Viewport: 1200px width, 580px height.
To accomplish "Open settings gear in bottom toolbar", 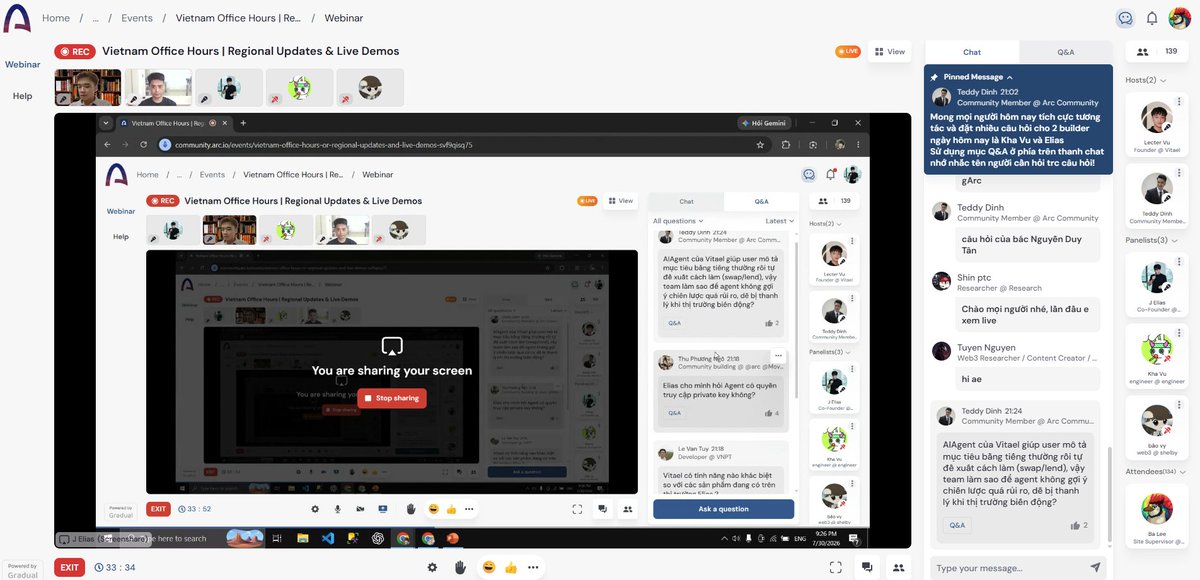I will coord(432,567).
